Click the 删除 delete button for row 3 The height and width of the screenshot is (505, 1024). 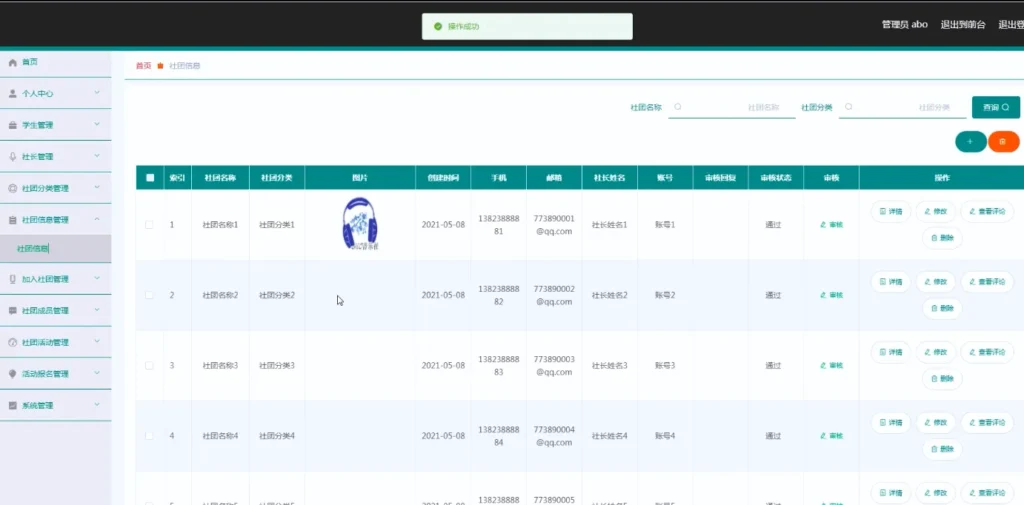pos(941,378)
